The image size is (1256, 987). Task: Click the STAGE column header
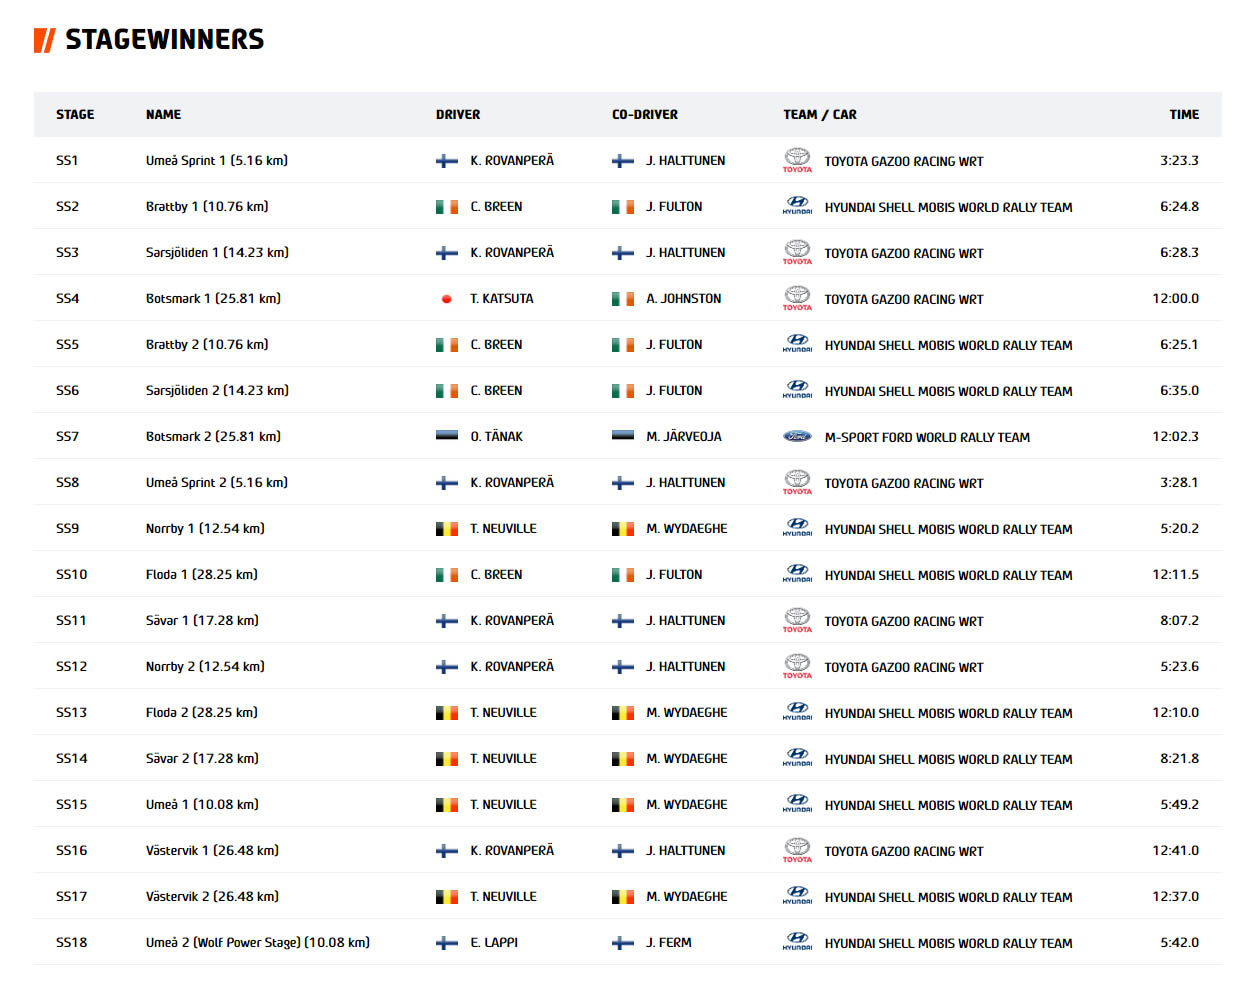tap(75, 115)
